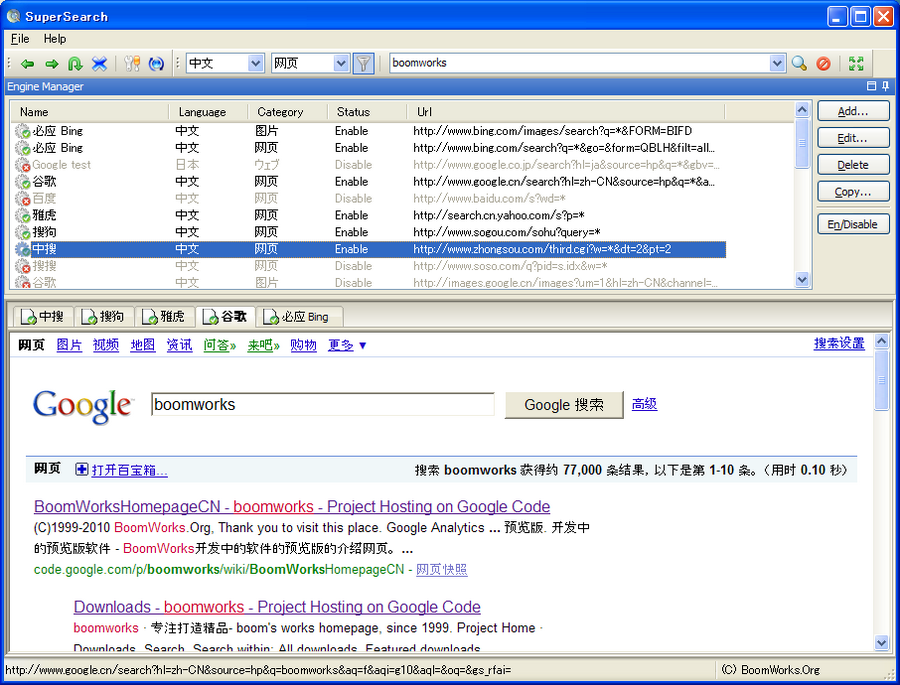
Task: Expand the 打开百宝箱 plus expander
Action: pyautogui.click(x=82, y=470)
